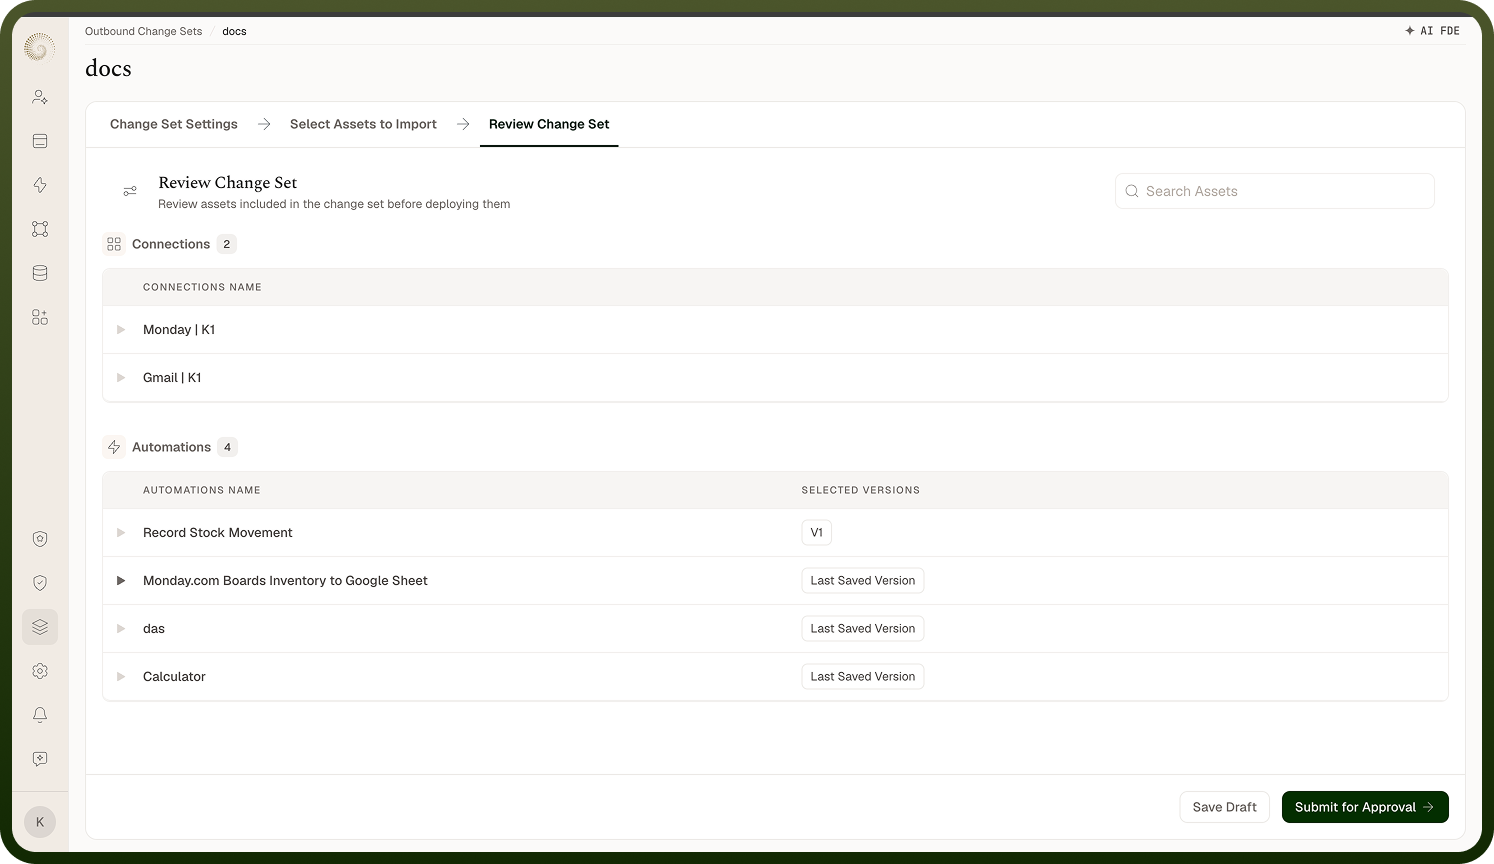The image size is (1494, 864).
Task: Open the settings gear sidebar icon
Action: [x=40, y=671]
